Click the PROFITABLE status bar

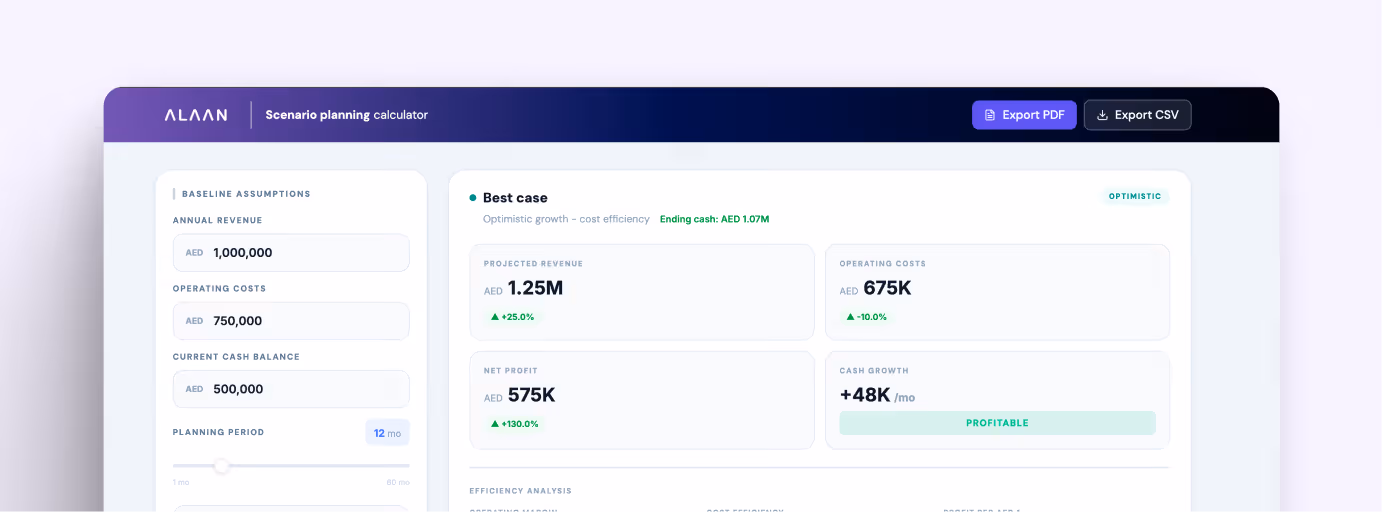997,423
